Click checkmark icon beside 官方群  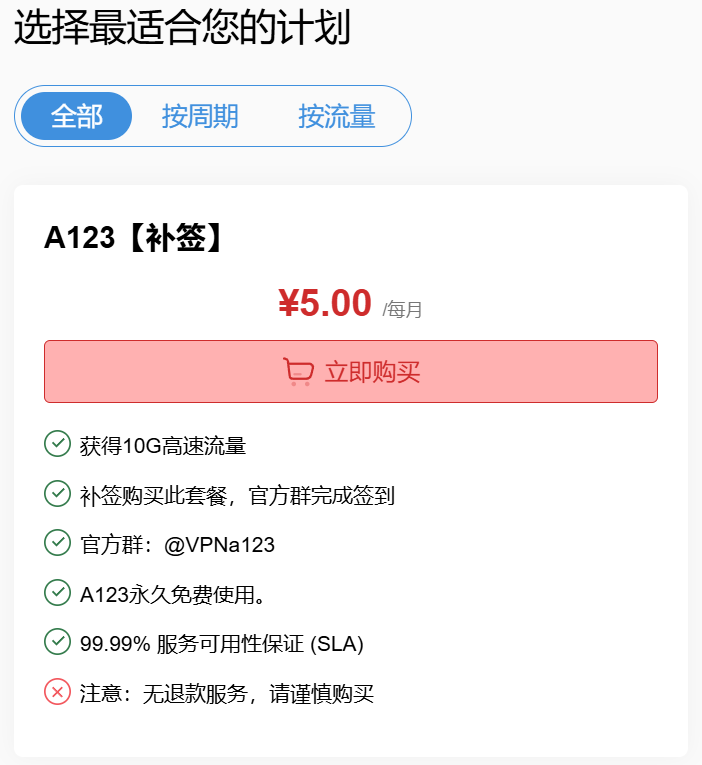coord(58,543)
